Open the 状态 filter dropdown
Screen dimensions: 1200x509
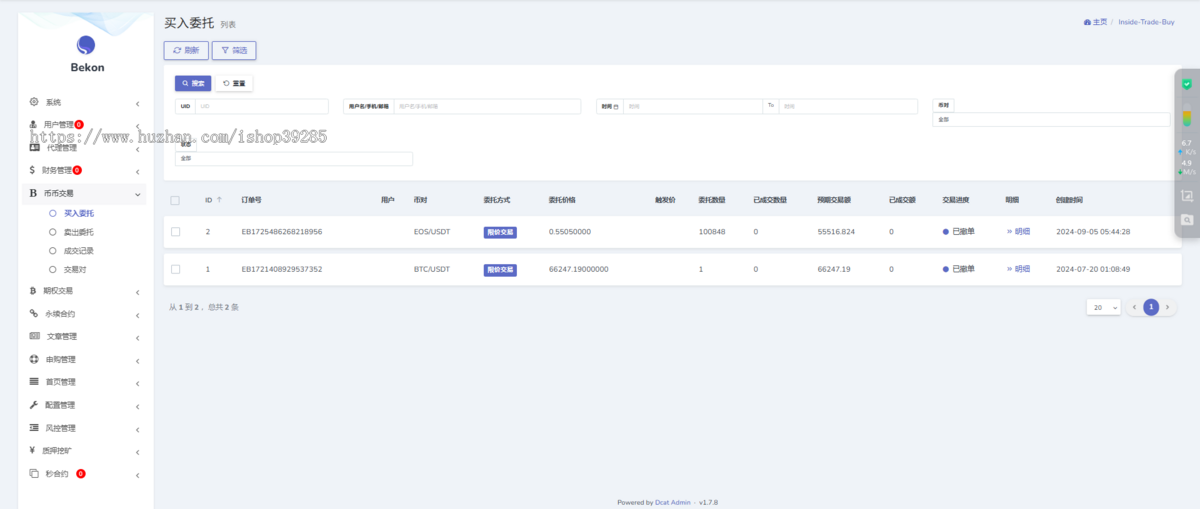pos(294,158)
